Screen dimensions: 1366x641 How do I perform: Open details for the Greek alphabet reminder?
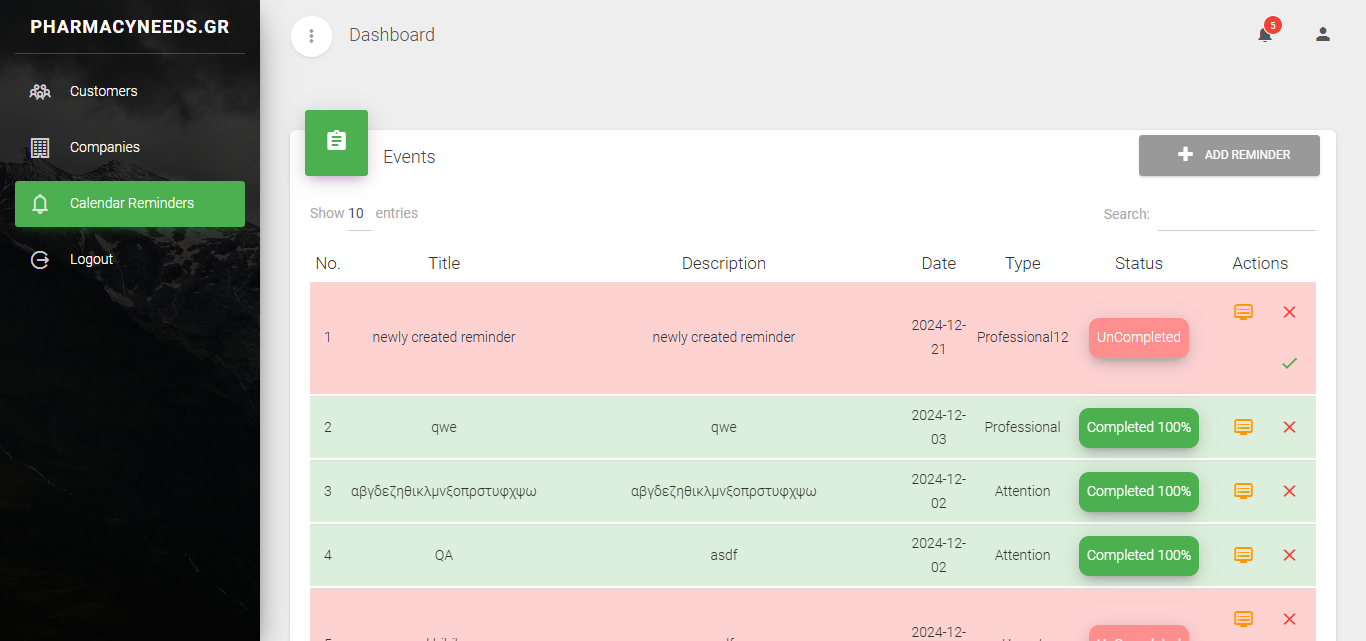1243,491
